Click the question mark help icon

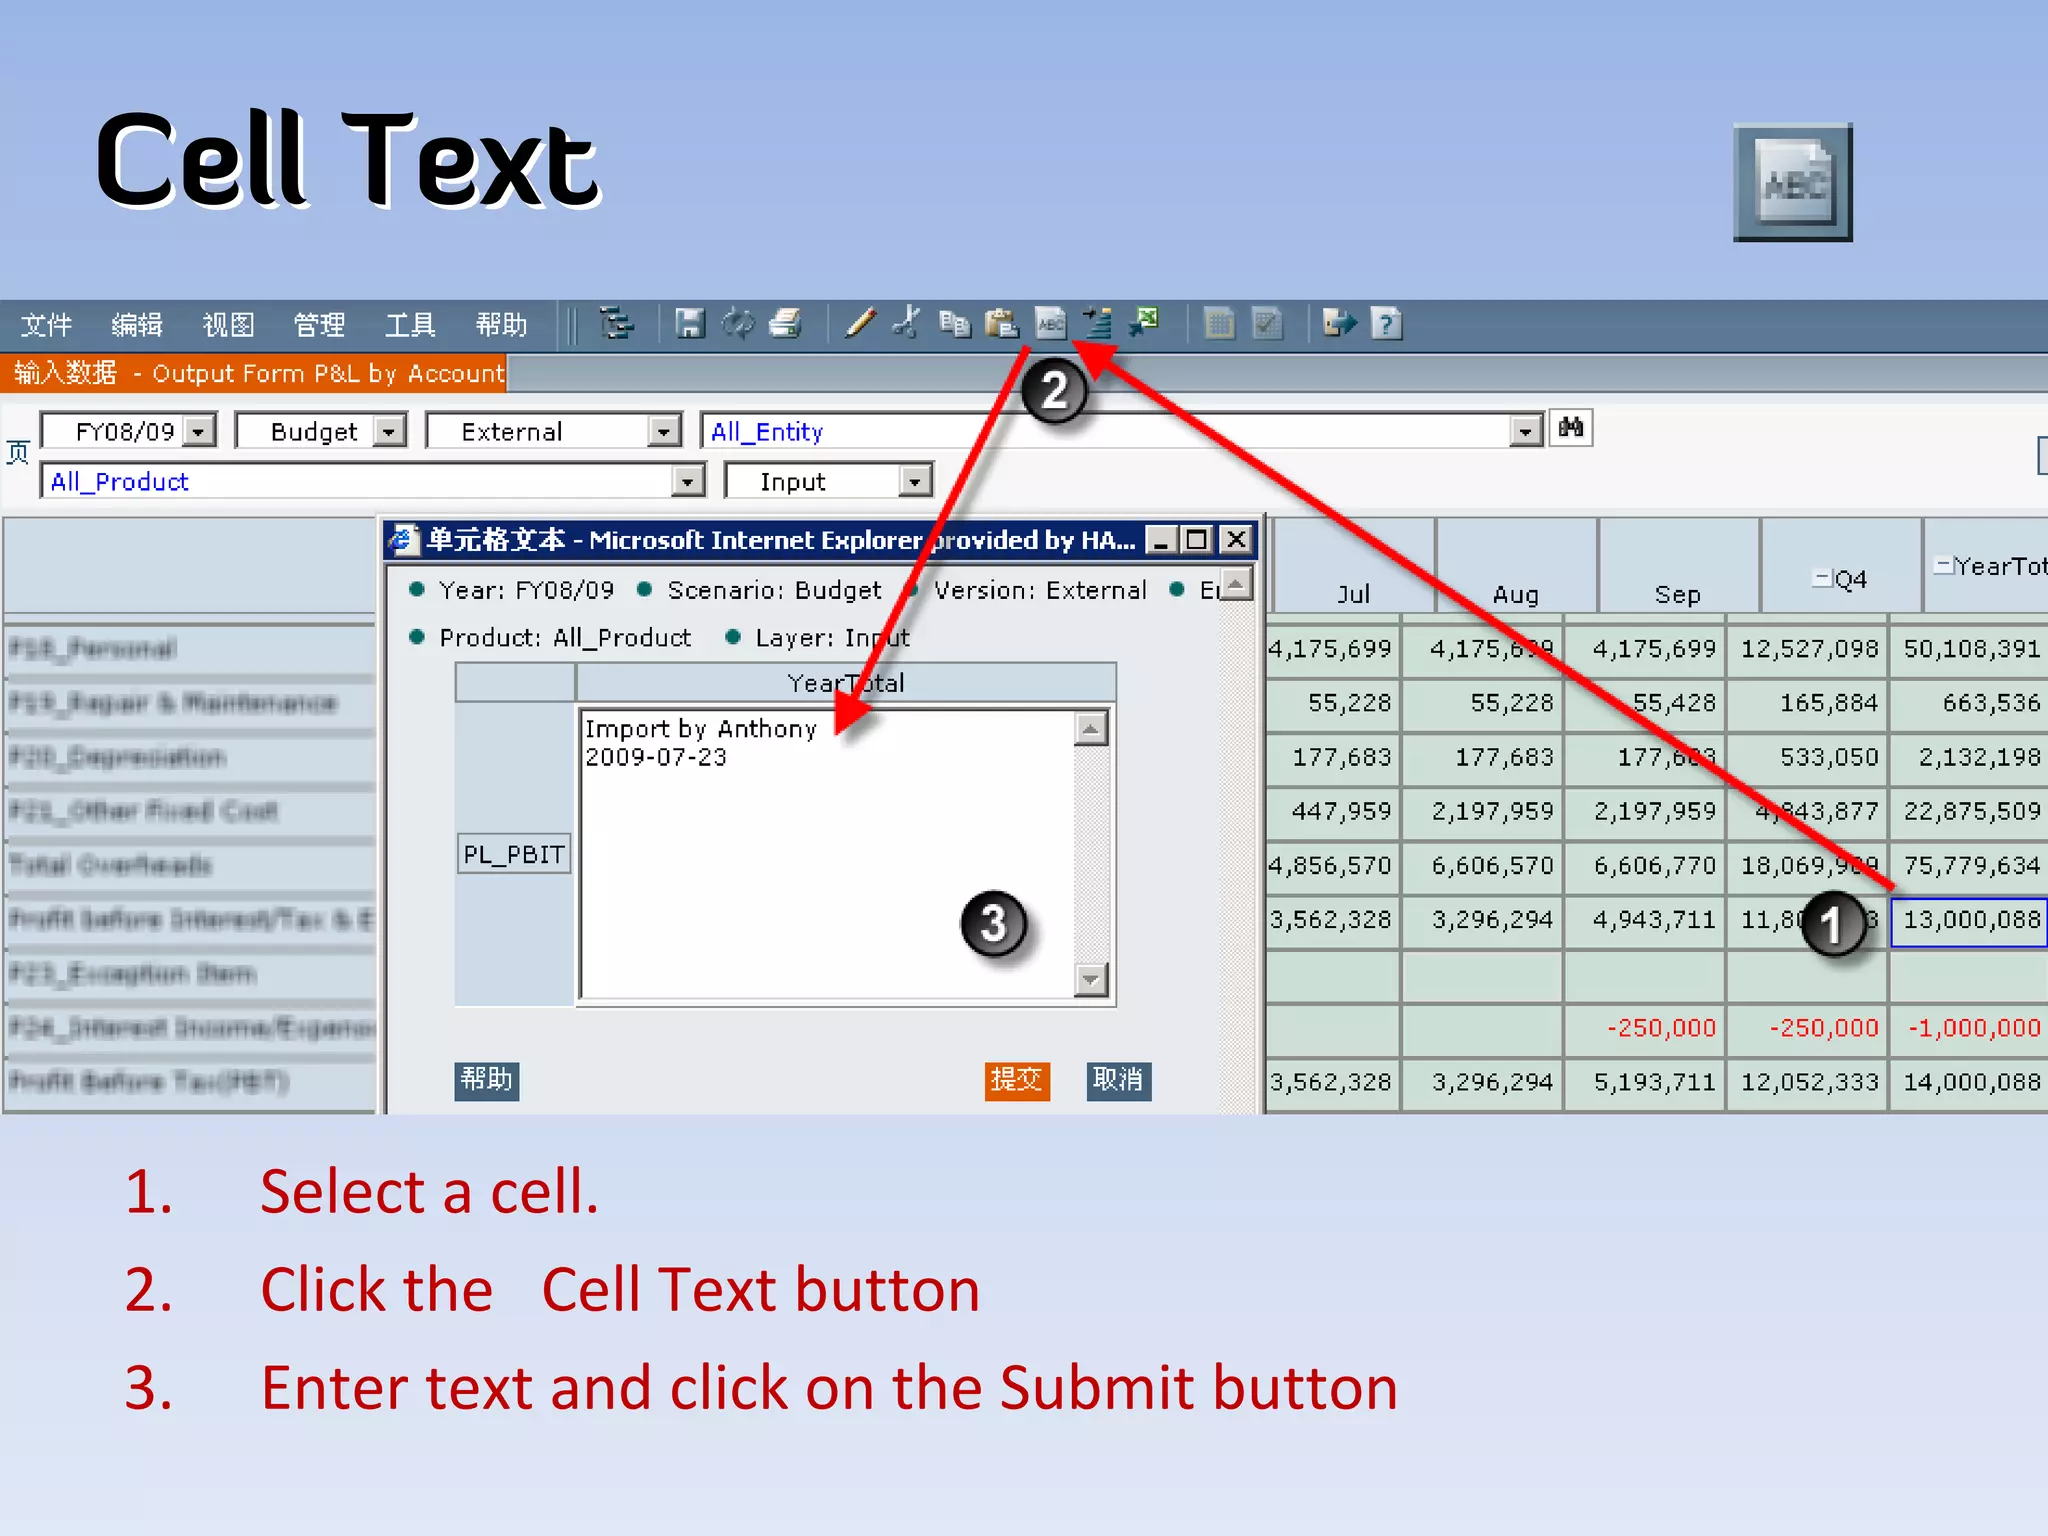(1387, 324)
